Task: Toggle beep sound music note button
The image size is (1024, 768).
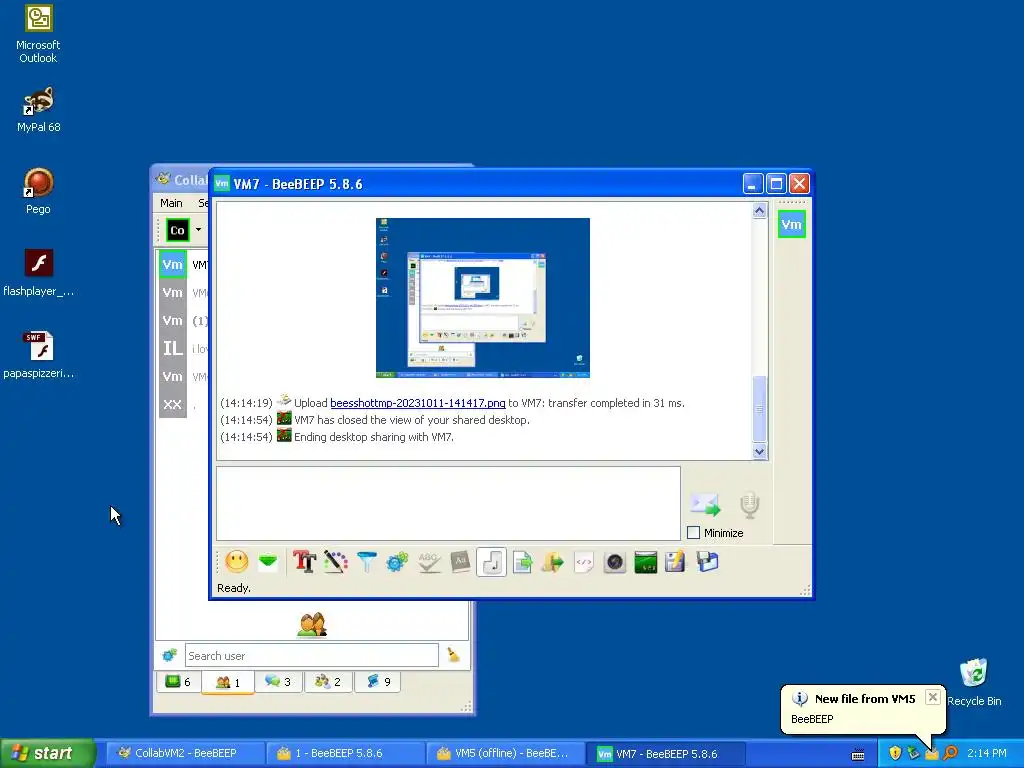Action: (x=492, y=562)
